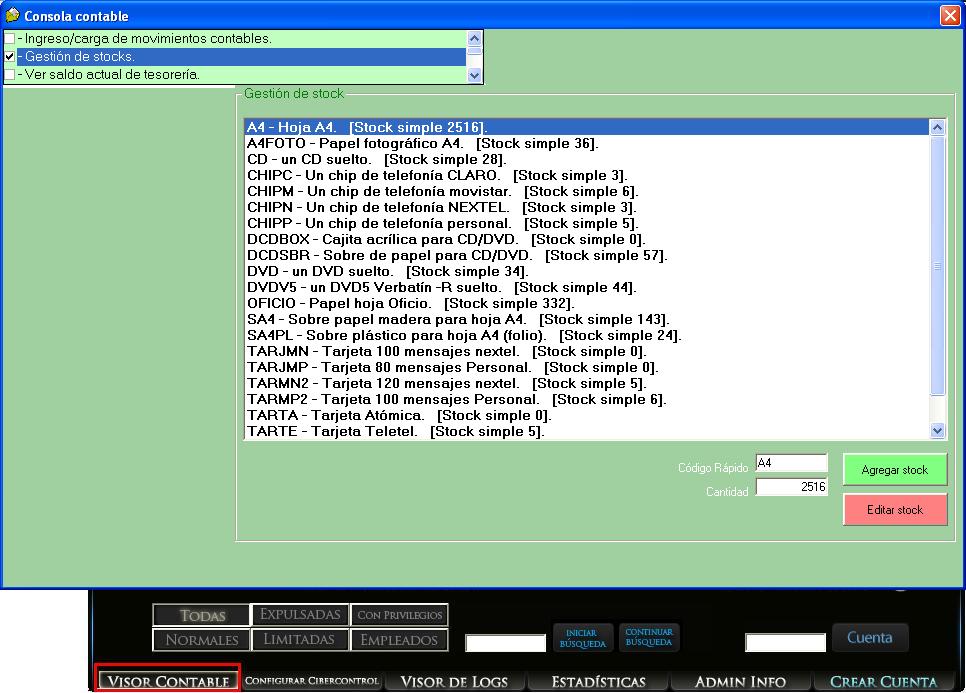Check the Ingreso/carga de movimientos contables box
Image resolution: width=966 pixels, height=693 pixels.
tap(10, 39)
